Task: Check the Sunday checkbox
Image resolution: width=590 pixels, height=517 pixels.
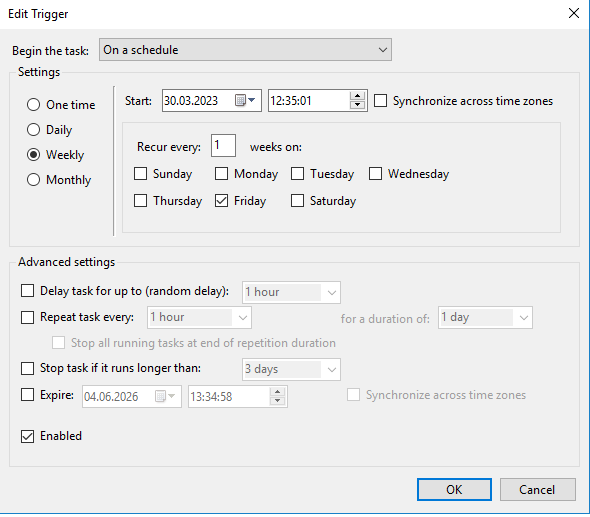Action: click(140, 174)
